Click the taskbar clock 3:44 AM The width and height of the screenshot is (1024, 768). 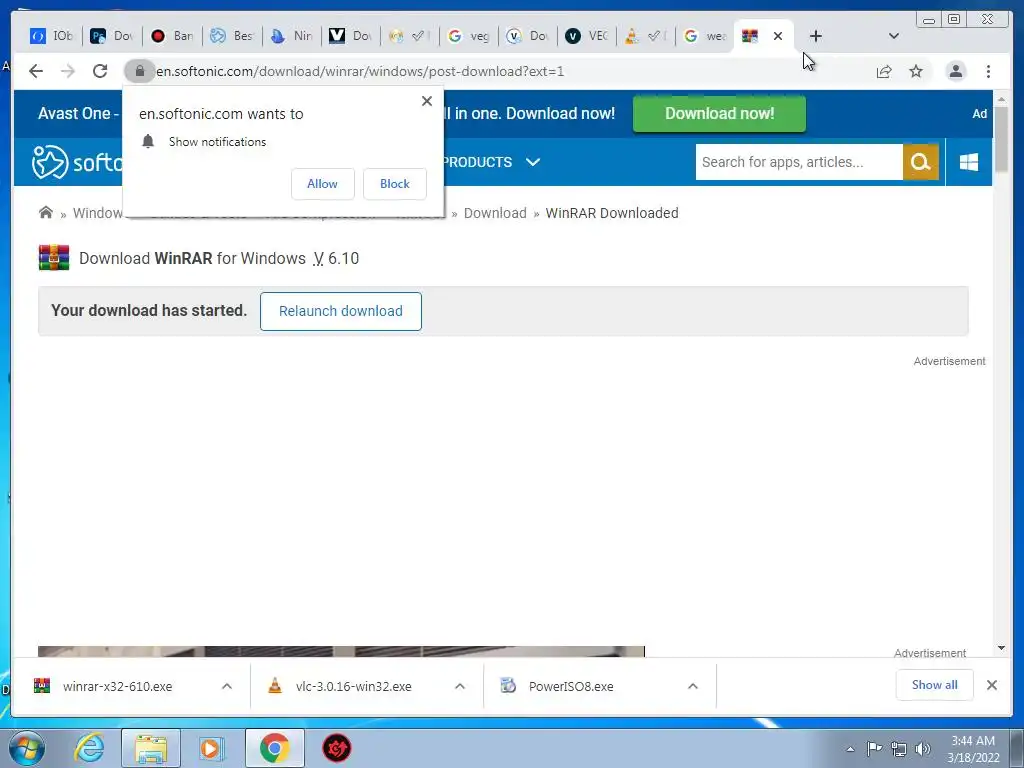pyautogui.click(x=973, y=748)
